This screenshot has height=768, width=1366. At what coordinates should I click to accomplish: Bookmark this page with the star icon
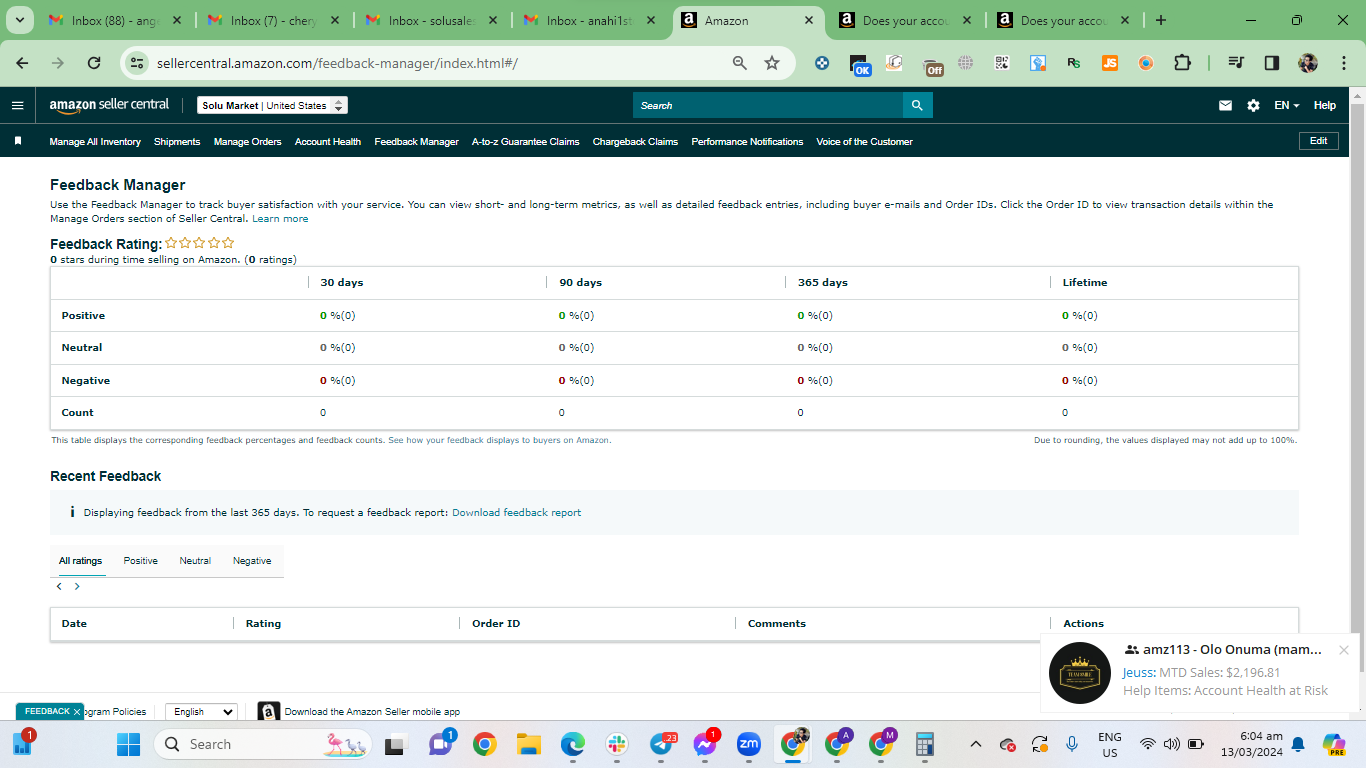[772, 63]
